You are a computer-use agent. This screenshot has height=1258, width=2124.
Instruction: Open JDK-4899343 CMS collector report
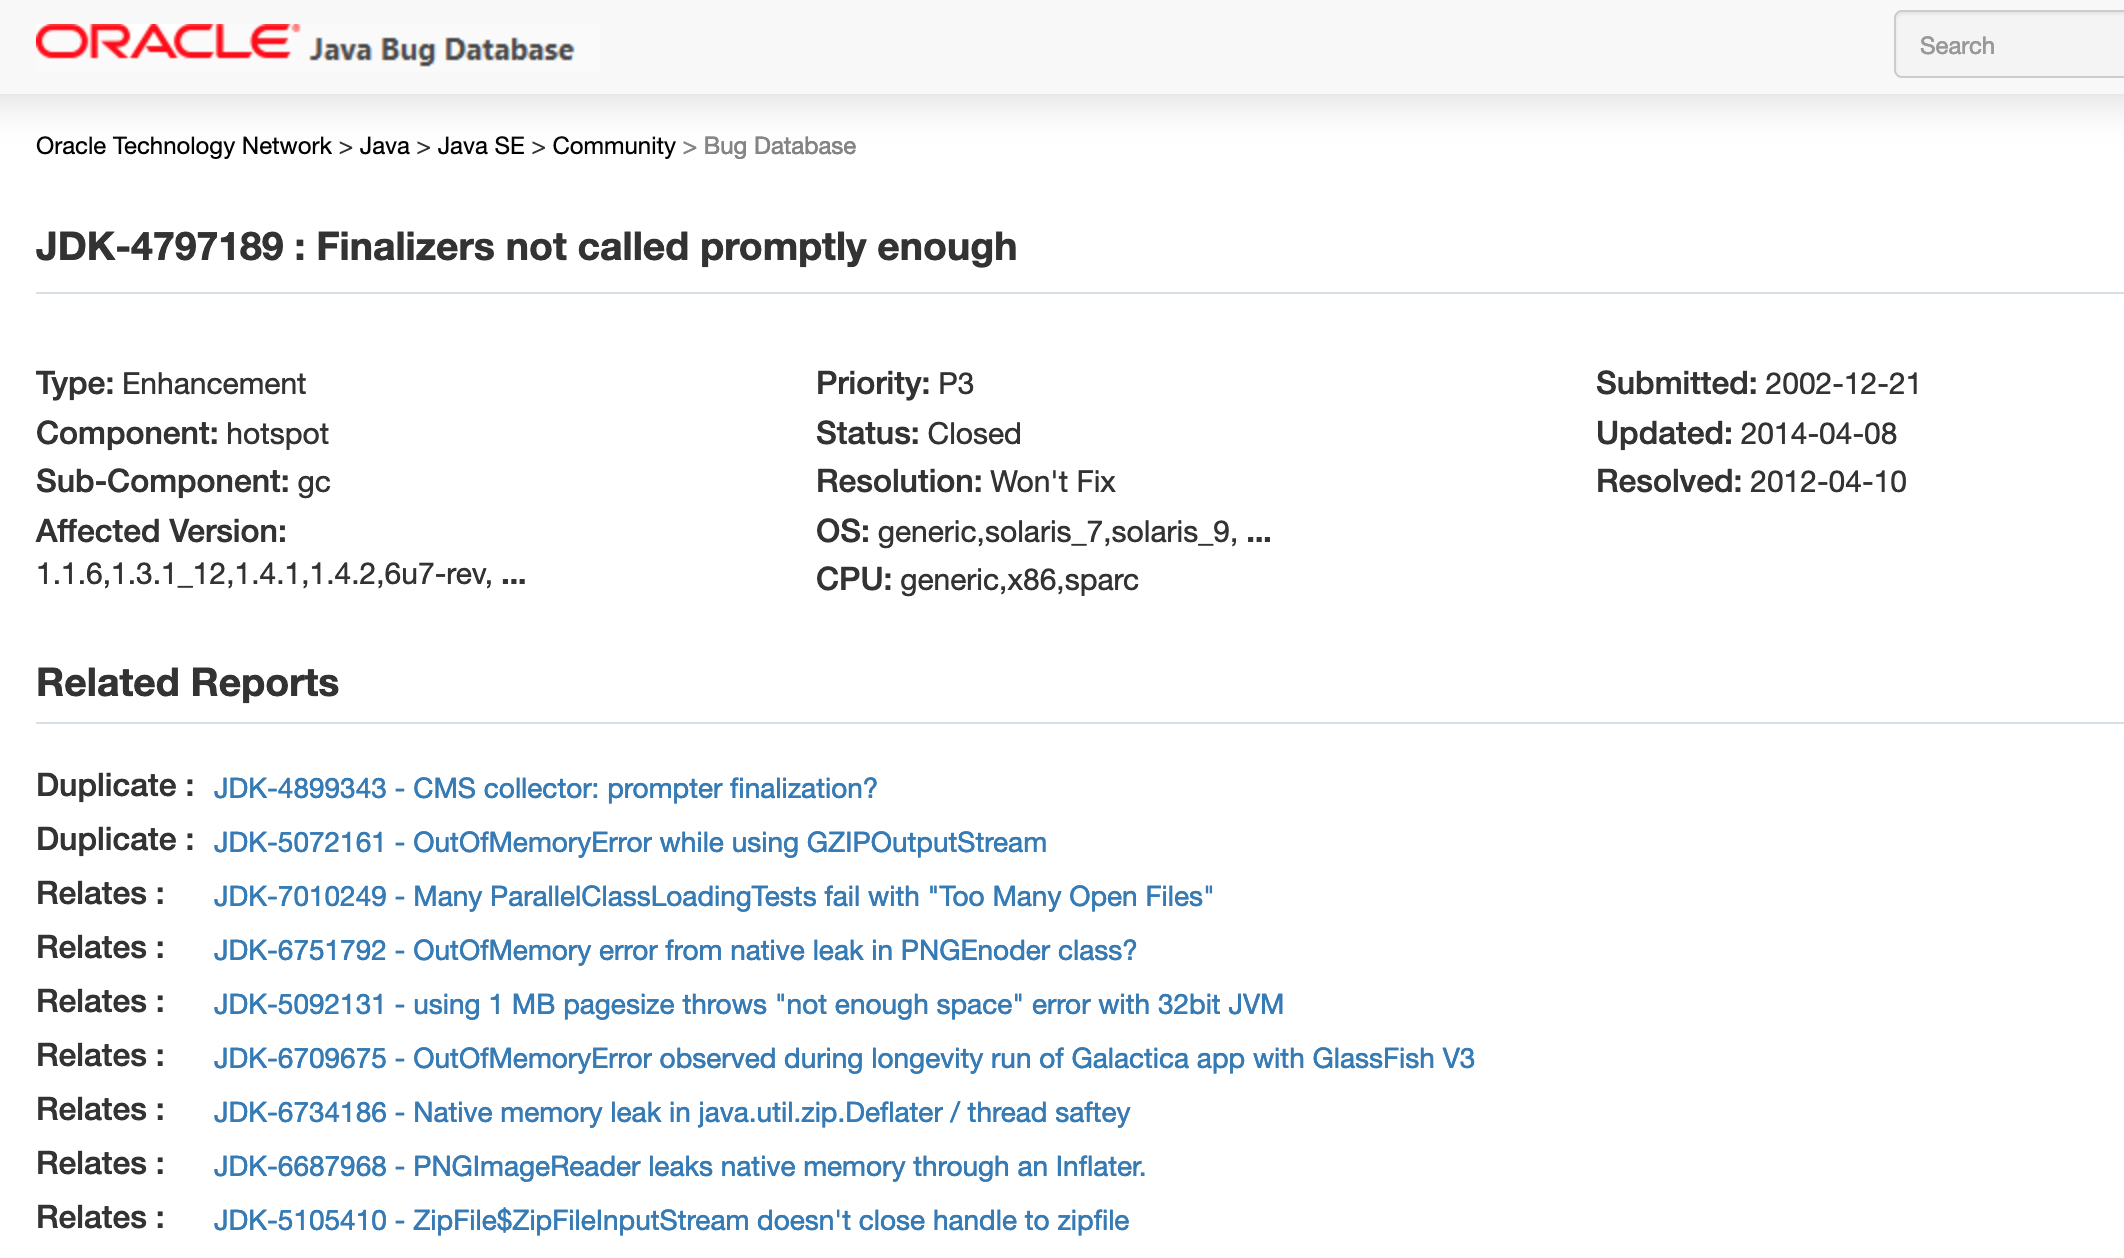[545, 788]
